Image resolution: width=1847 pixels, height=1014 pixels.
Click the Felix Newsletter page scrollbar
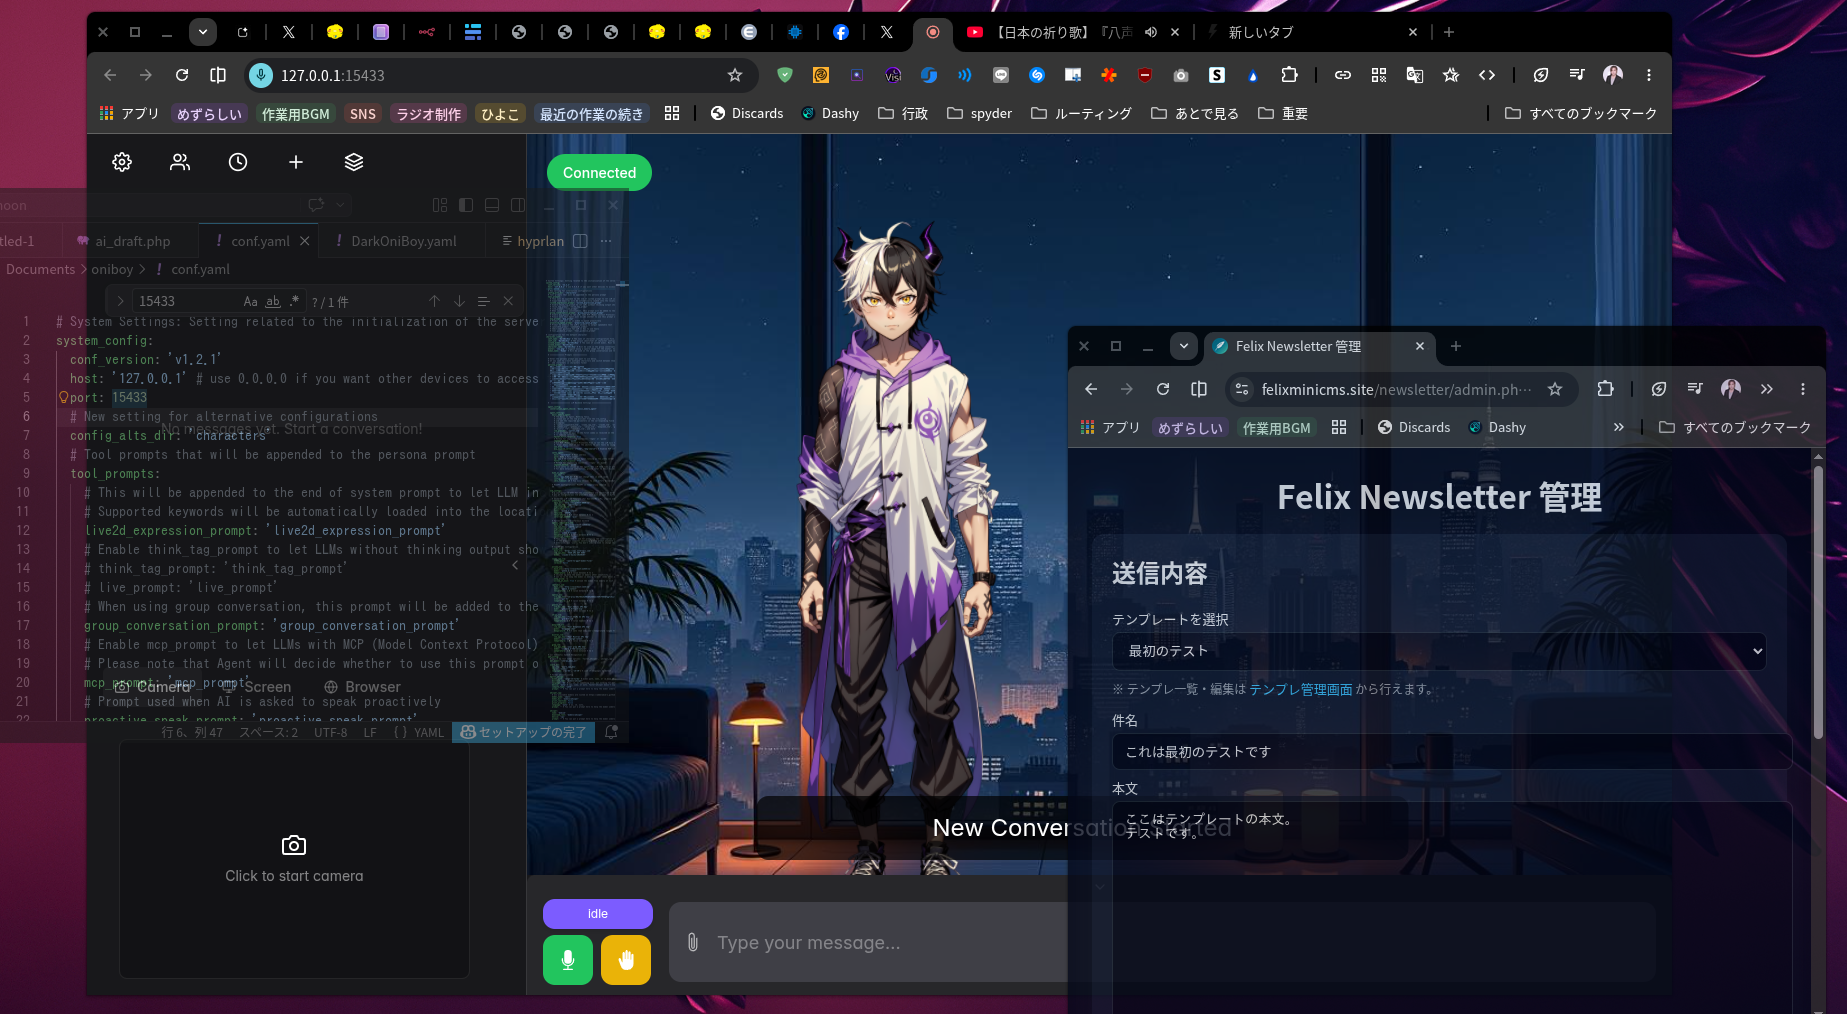tap(1818, 602)
